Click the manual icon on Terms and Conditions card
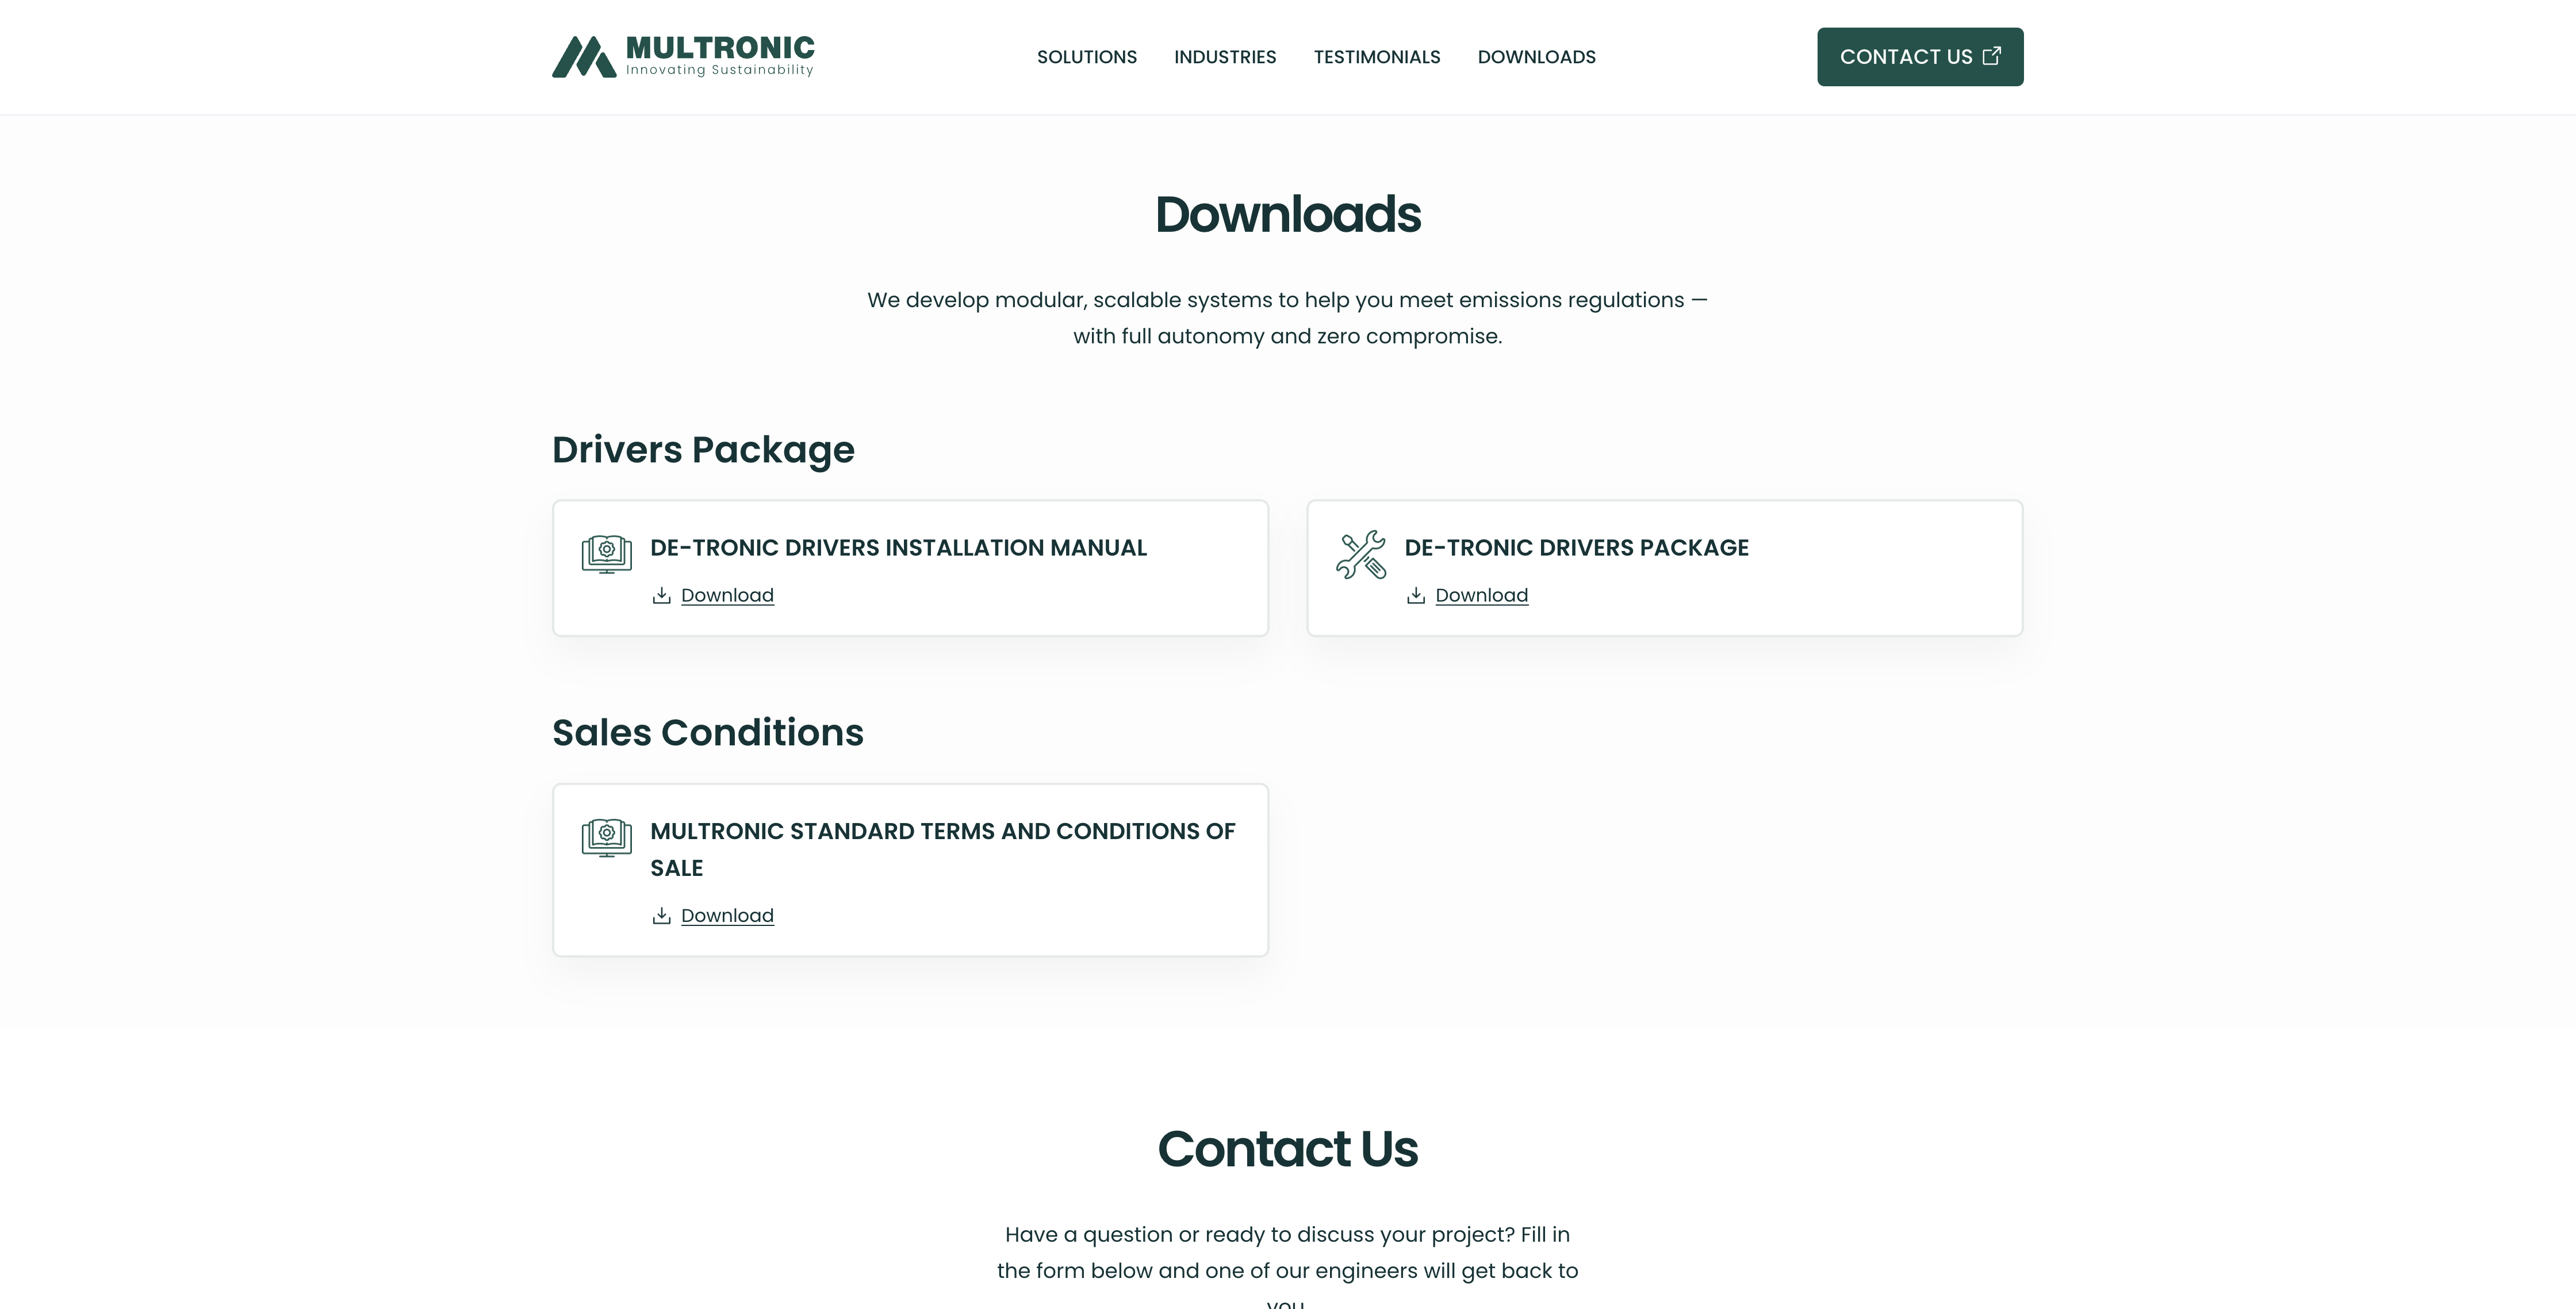Screen dimensions: 2576x1309 tap(606, 837)
